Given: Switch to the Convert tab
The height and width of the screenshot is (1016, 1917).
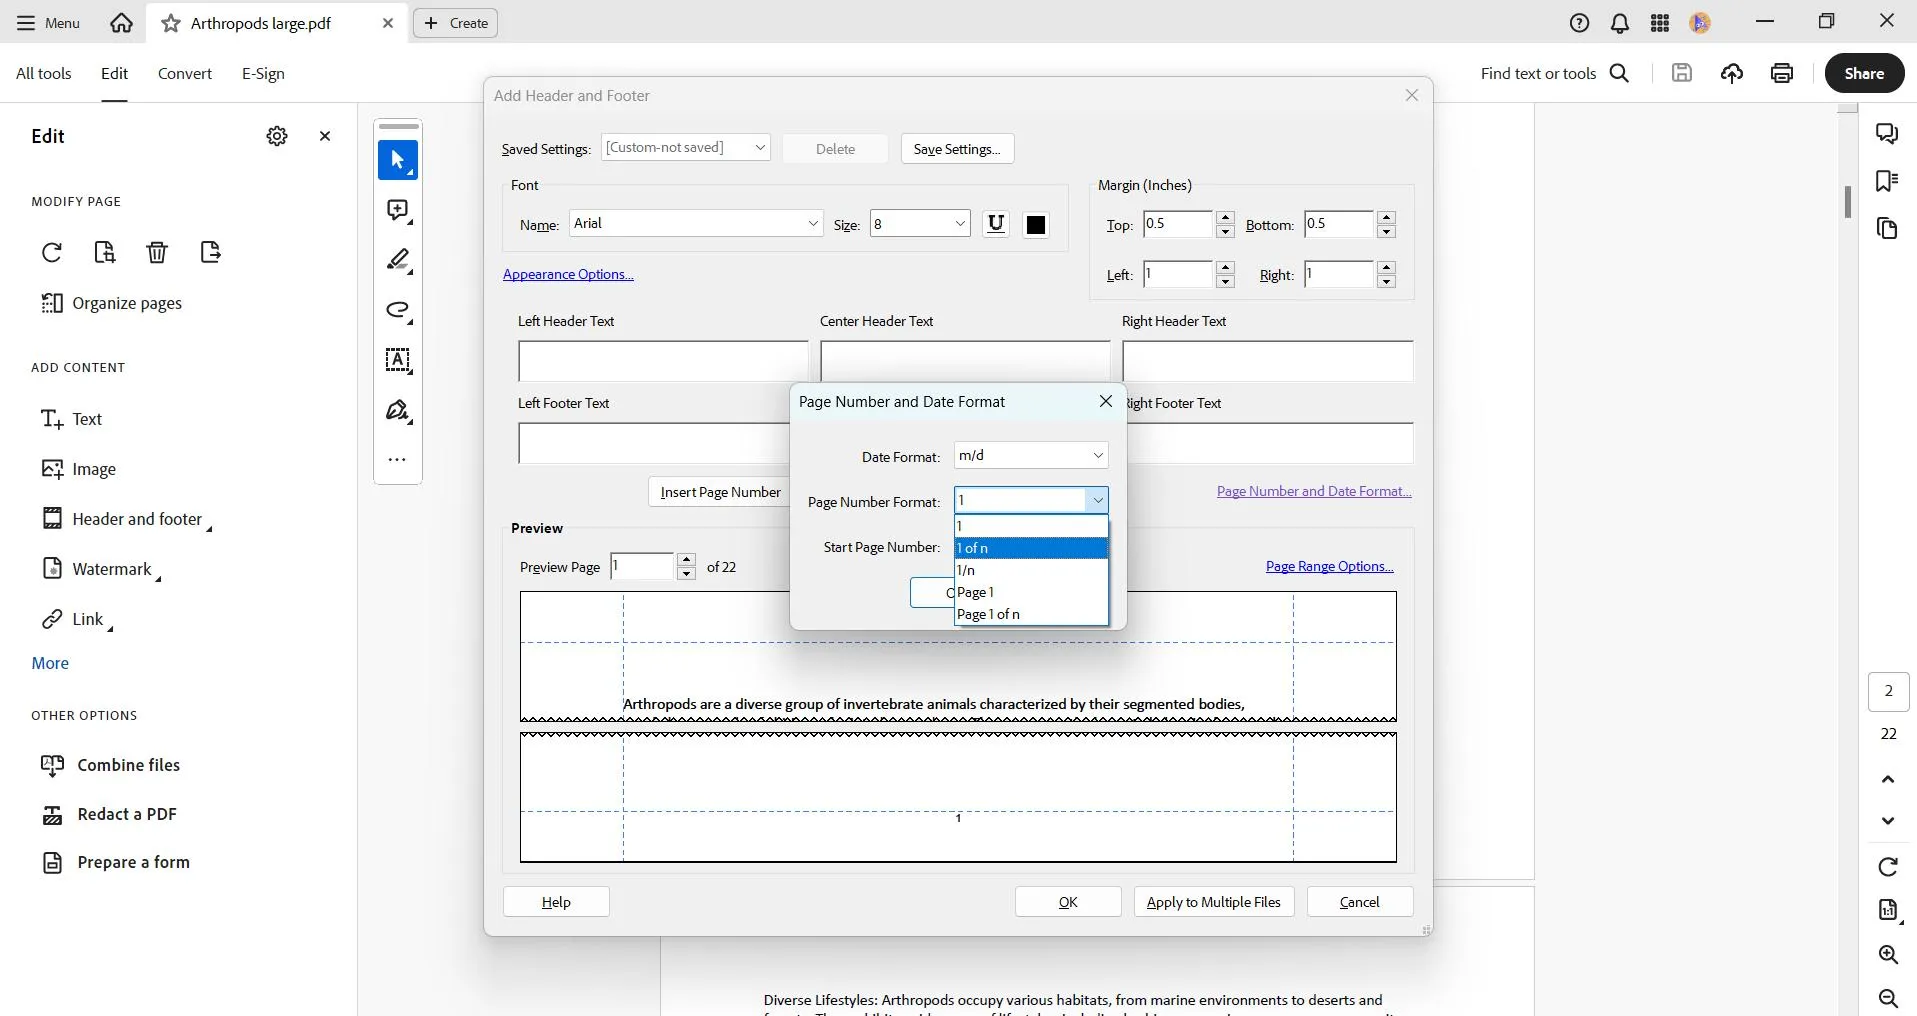Looking at the screenshot, I should point(184,73).
